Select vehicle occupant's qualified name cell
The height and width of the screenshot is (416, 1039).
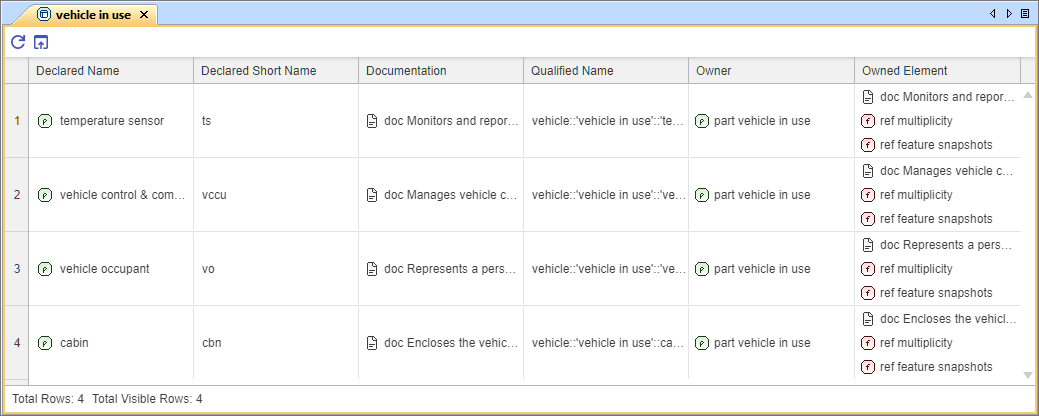click(607, 269)
